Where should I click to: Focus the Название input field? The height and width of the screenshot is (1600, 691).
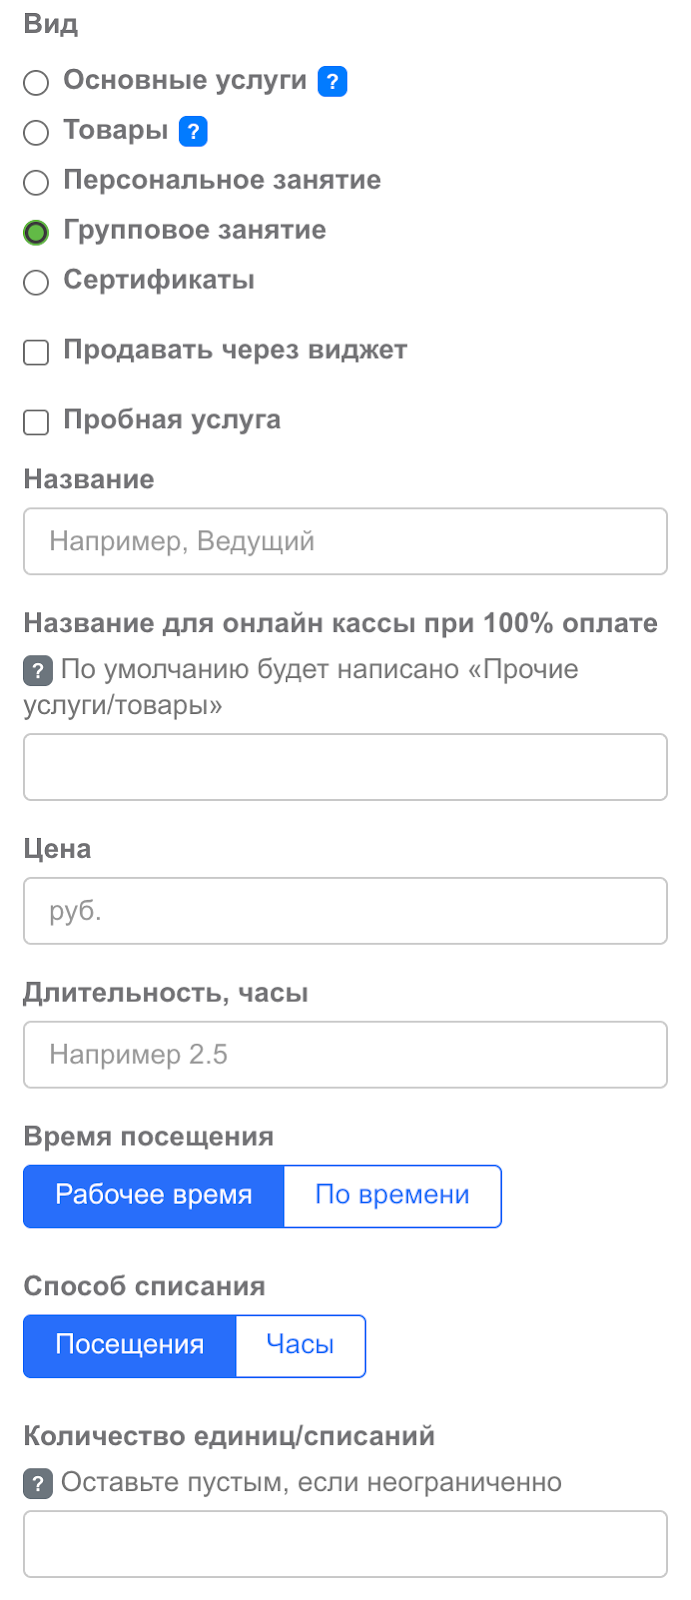[345, 541]
